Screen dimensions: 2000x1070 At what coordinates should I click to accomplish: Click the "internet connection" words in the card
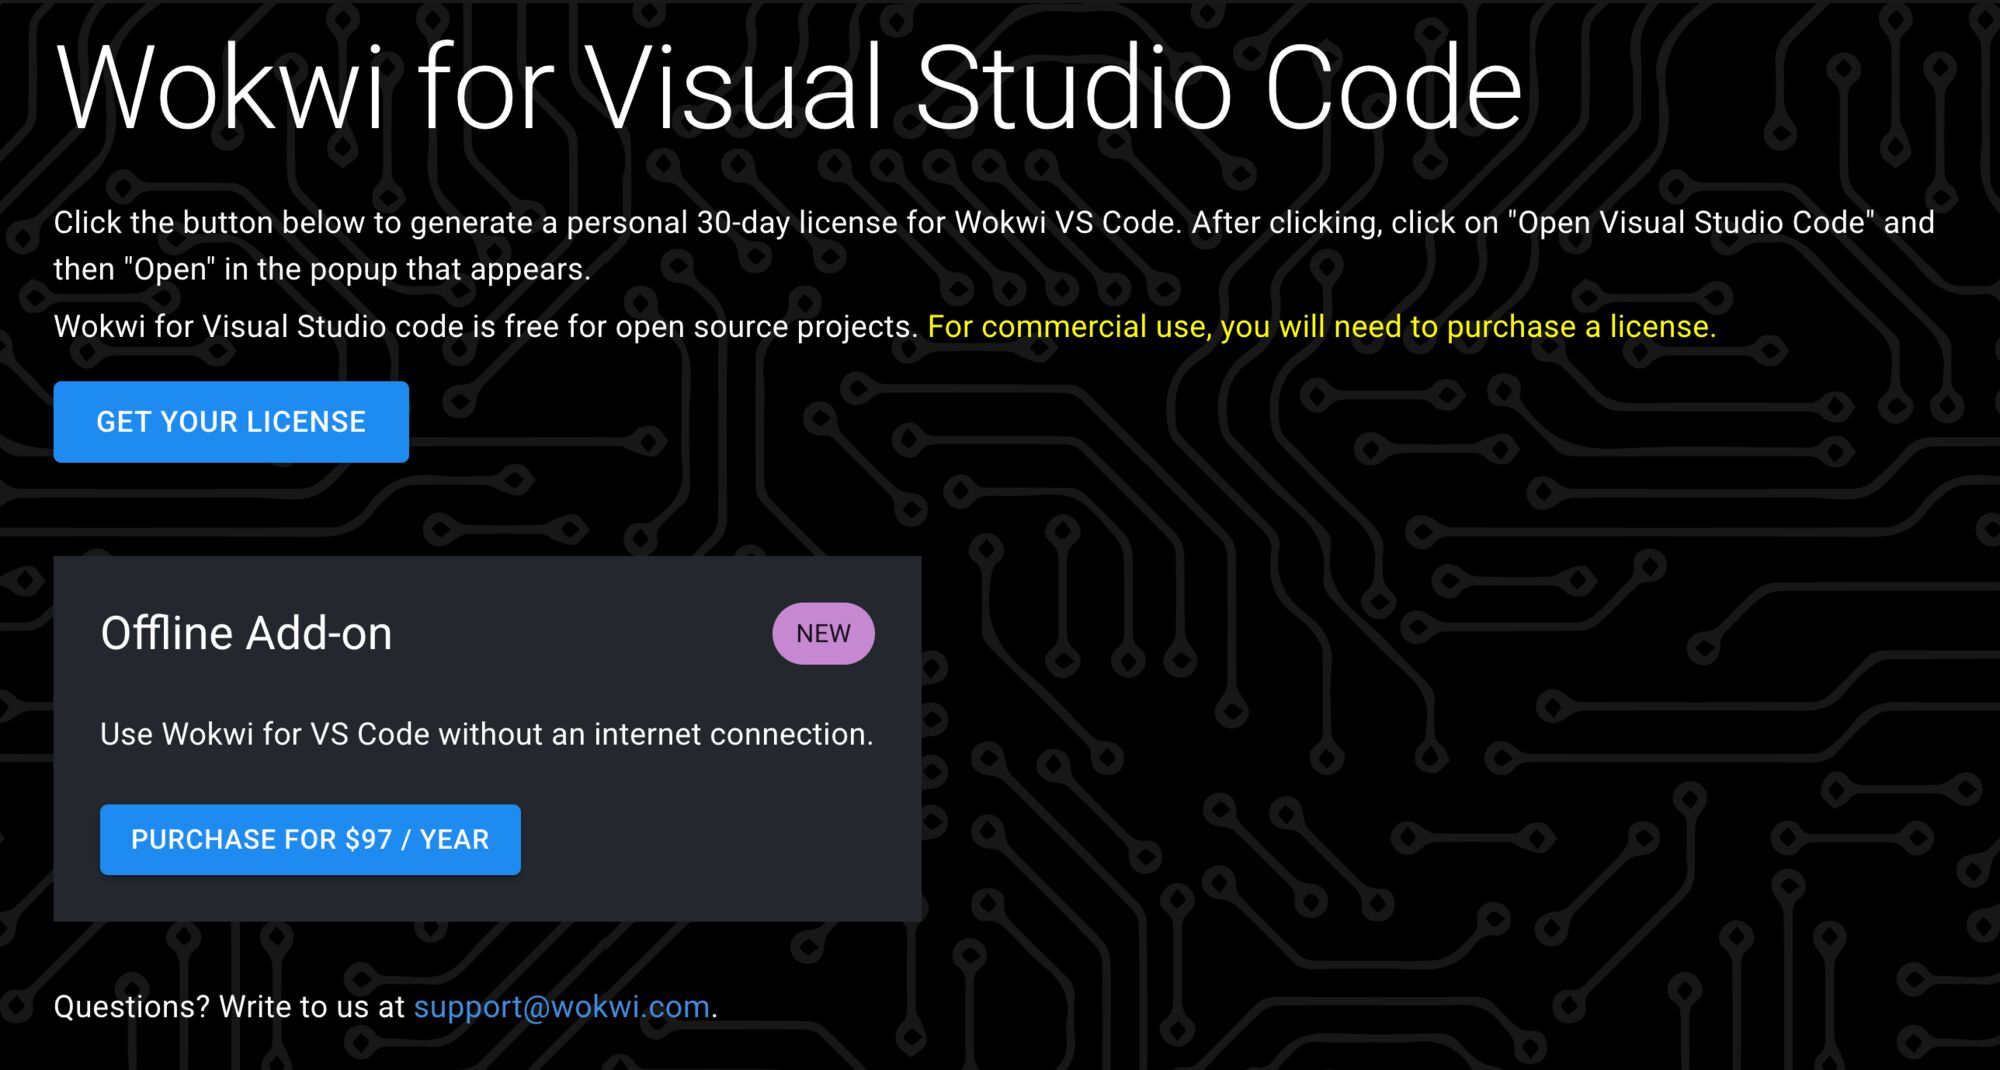coord(732,735)
